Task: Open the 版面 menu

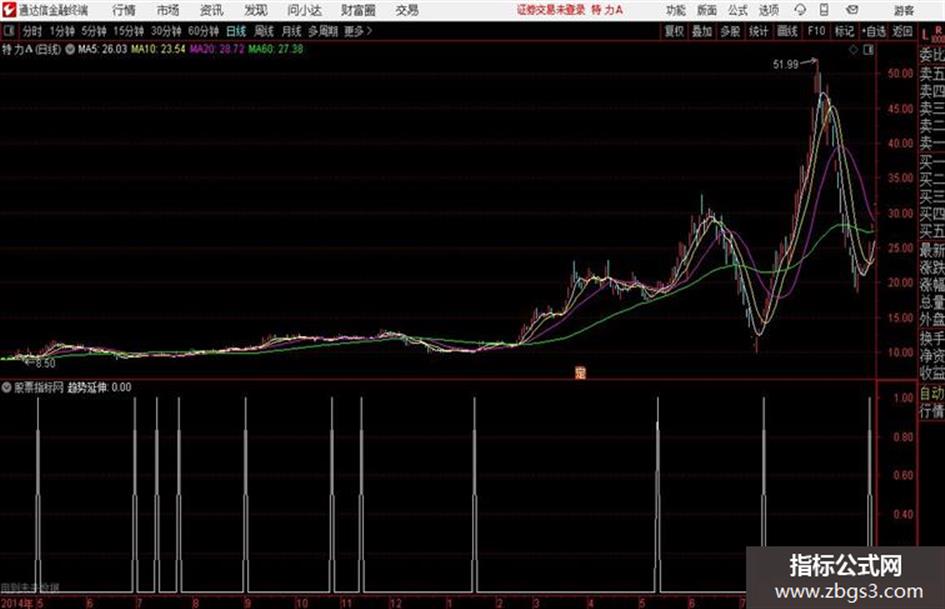Action: click(706, 10)
